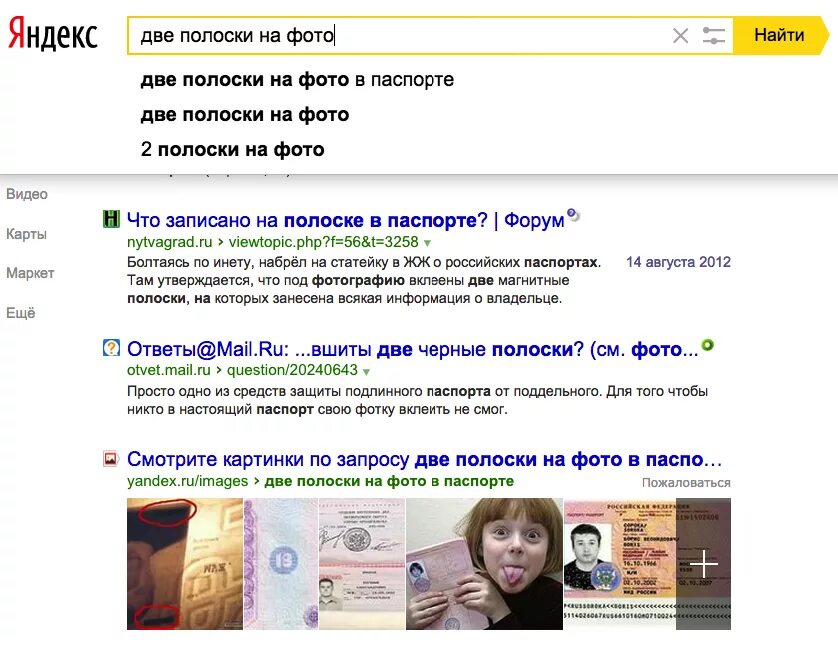Open thumbnail of Российская Федерация passport page
The height and width of the screenshot is (645, 838).
tap(620, 564)
